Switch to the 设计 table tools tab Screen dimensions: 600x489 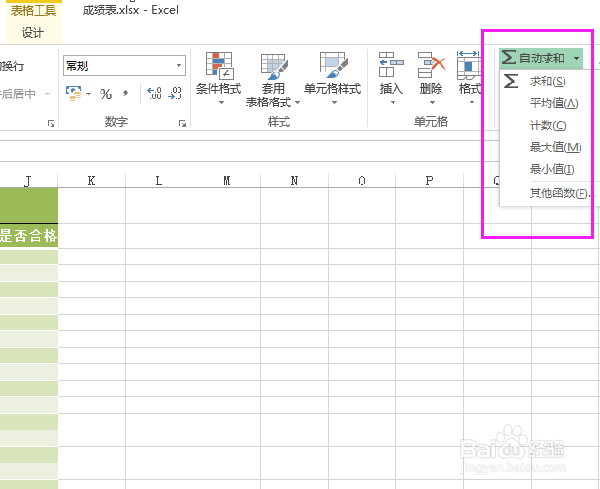(33, 33)
